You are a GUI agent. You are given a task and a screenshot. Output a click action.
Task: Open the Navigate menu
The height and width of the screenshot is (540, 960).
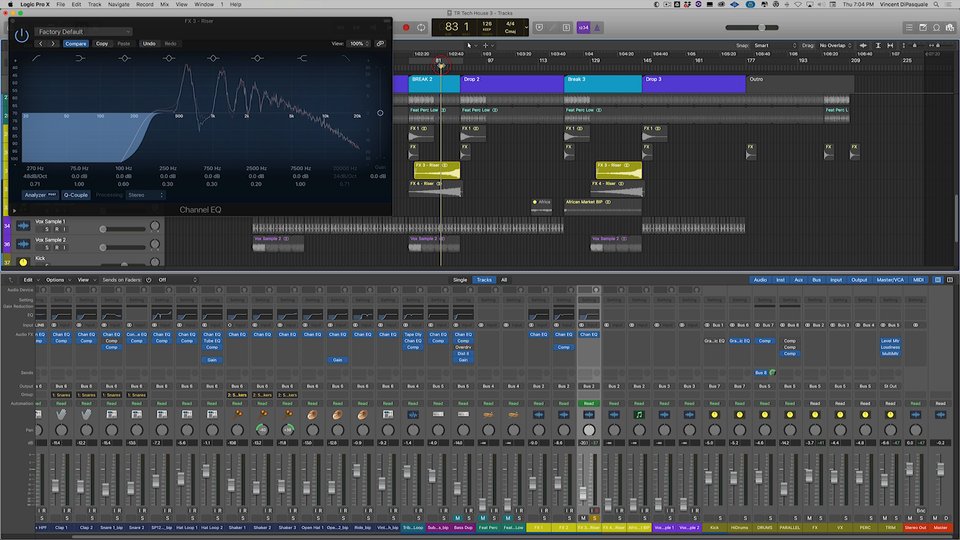(x=119, y=4)
